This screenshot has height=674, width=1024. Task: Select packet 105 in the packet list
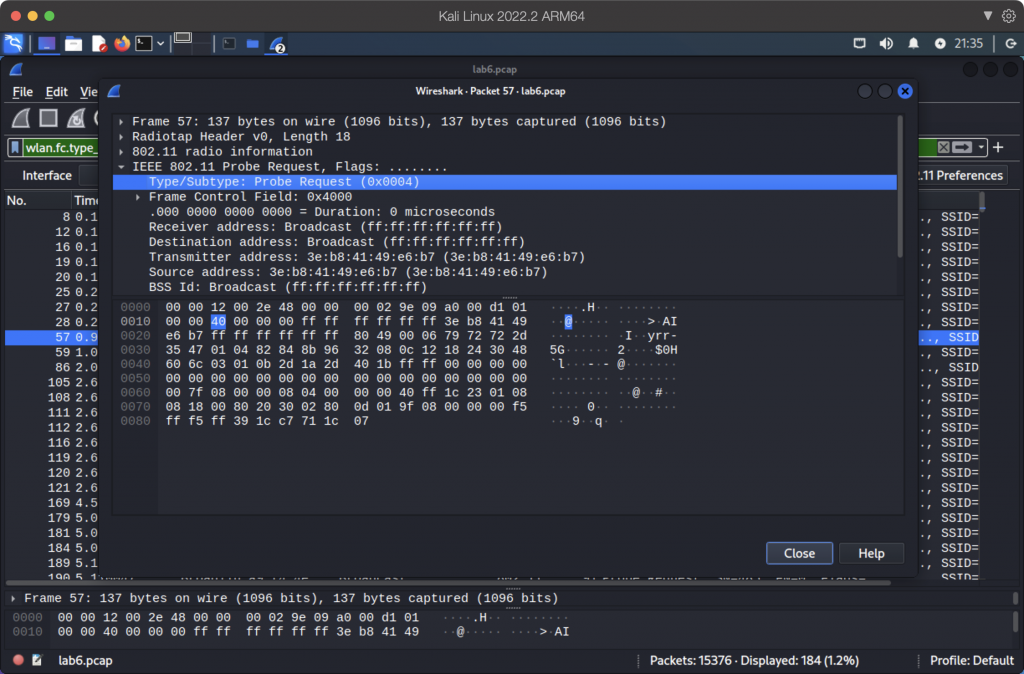click(52, 382)
